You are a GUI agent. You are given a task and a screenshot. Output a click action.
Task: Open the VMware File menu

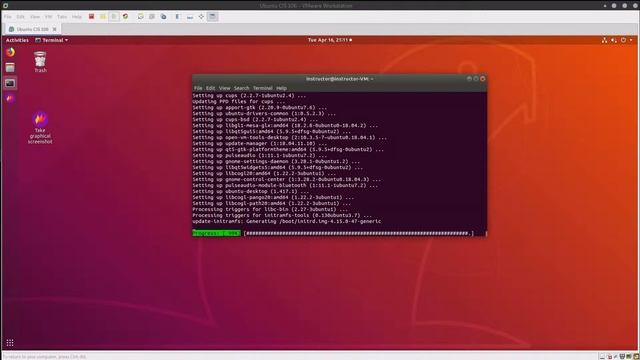pyautogui.click(x=8, y=17)
